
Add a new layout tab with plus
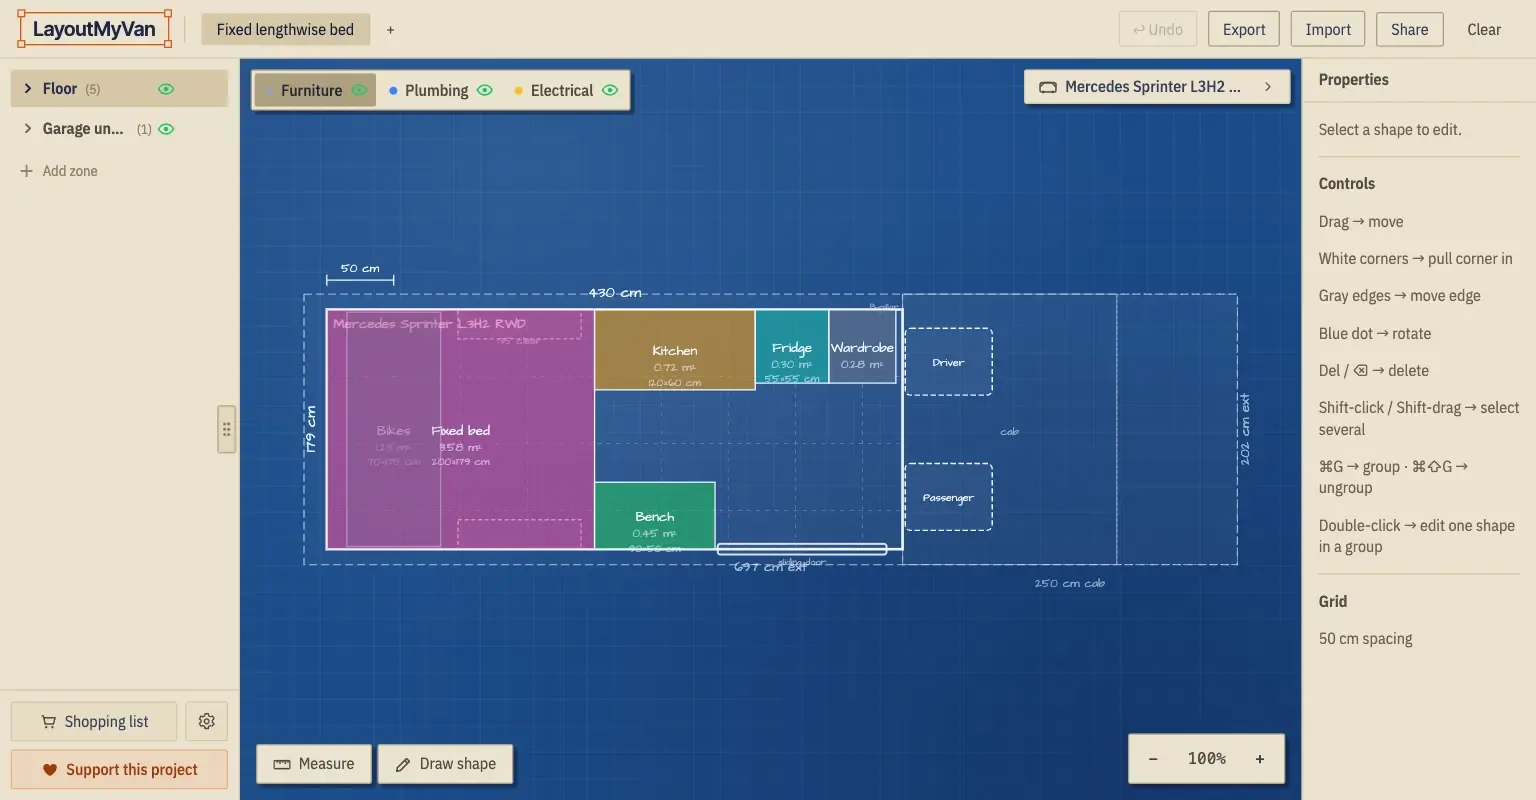pyautogui.click(x=390, y=30)
